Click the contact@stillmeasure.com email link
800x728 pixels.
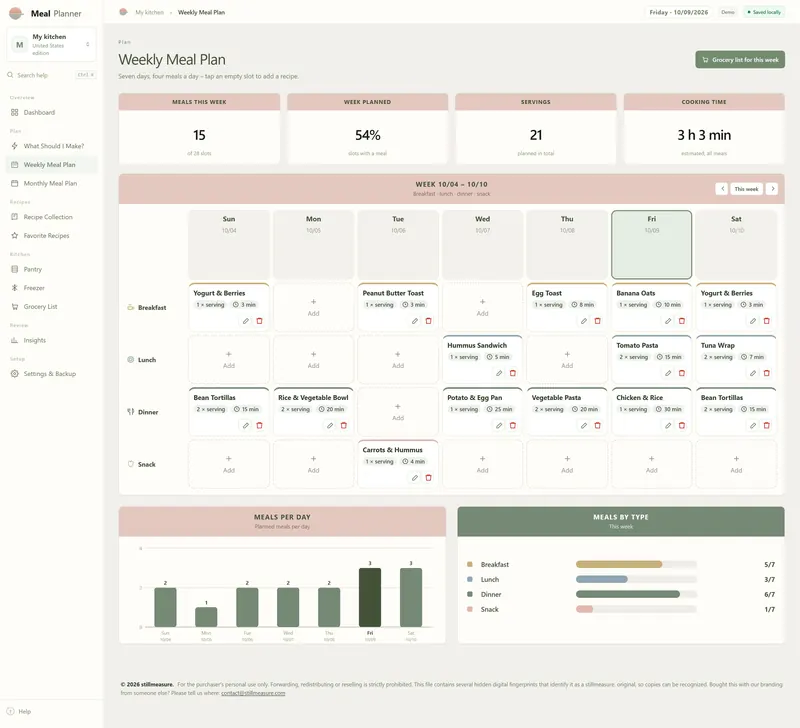(253, 693)
